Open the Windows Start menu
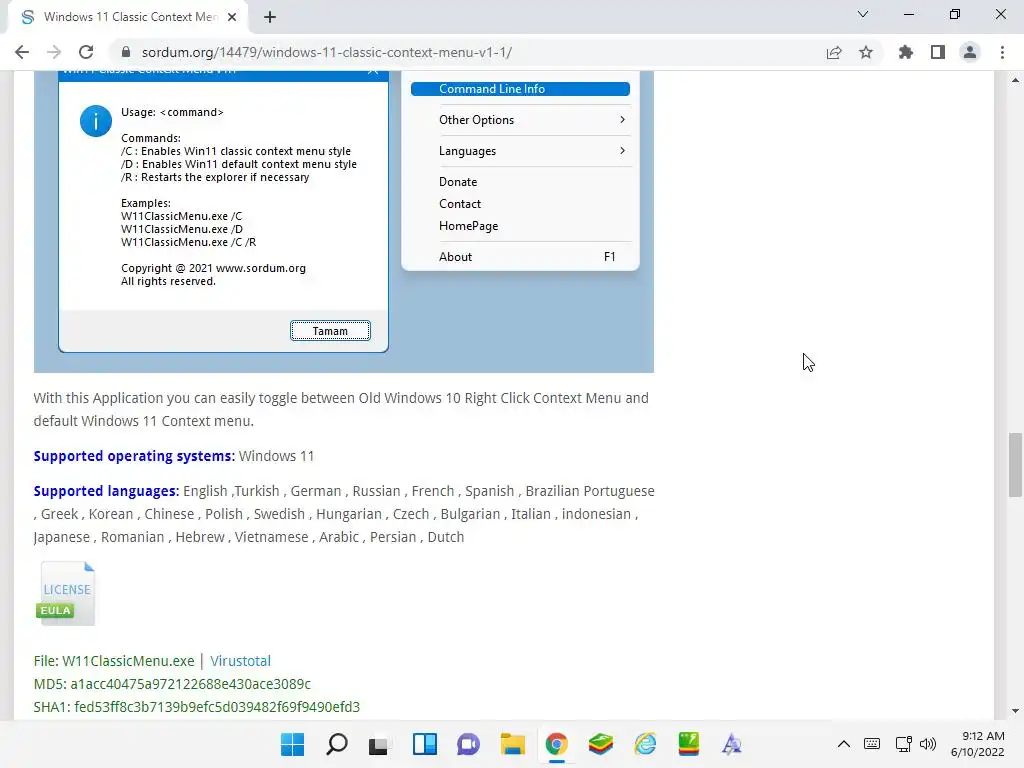The width and height of the screenshot is (1024, 768). click(x=293, y=744)
